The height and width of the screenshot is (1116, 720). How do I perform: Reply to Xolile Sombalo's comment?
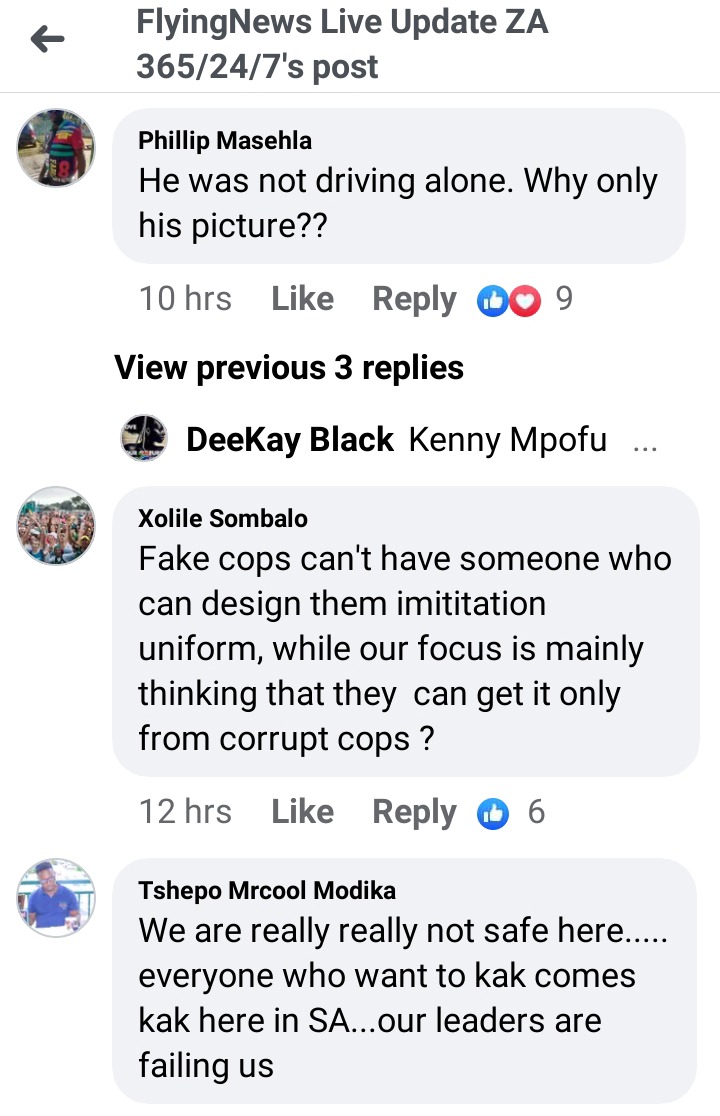(414, 812)
